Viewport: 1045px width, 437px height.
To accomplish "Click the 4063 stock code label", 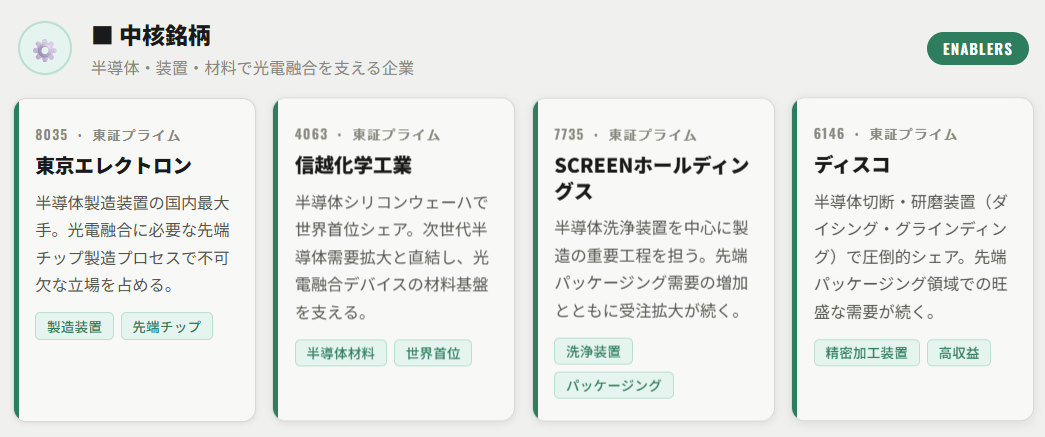I will 311,135.
